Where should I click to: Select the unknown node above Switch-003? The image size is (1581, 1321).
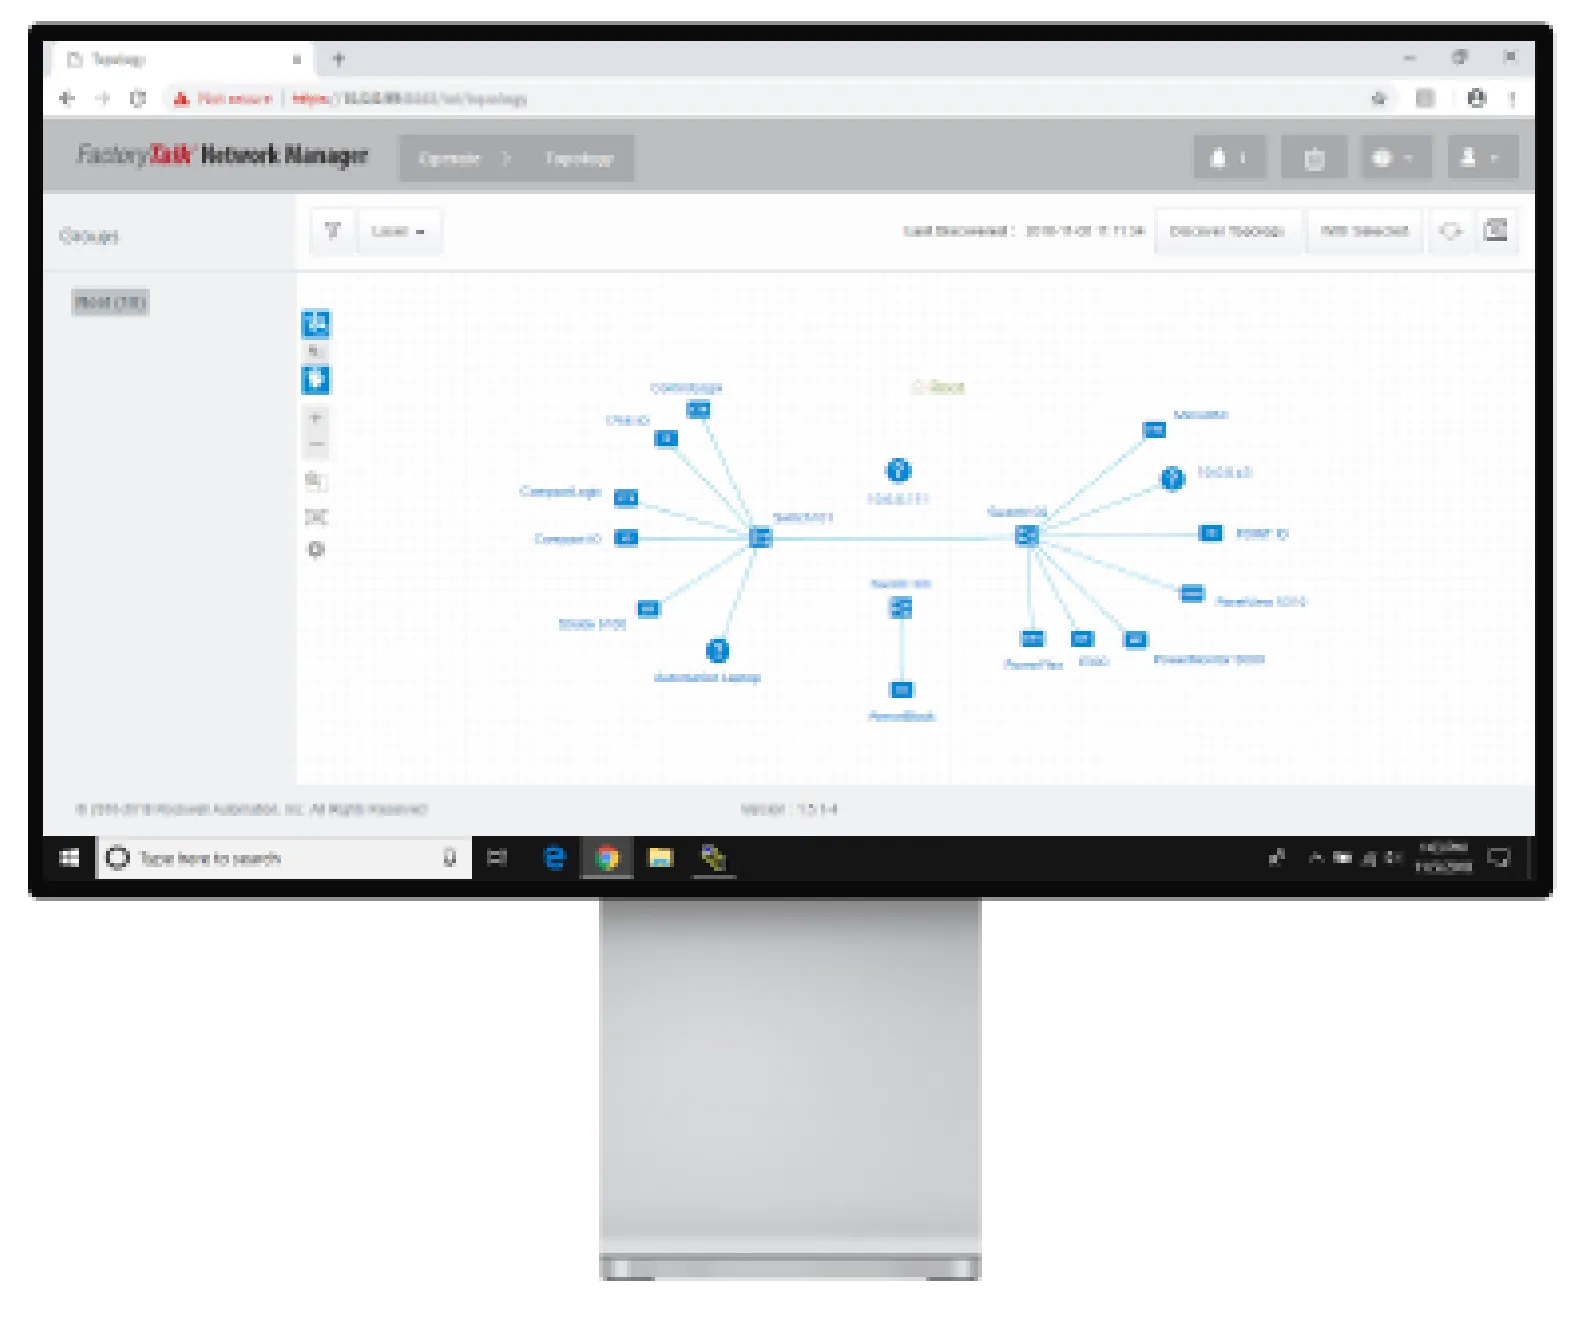[x=898, y=470]
